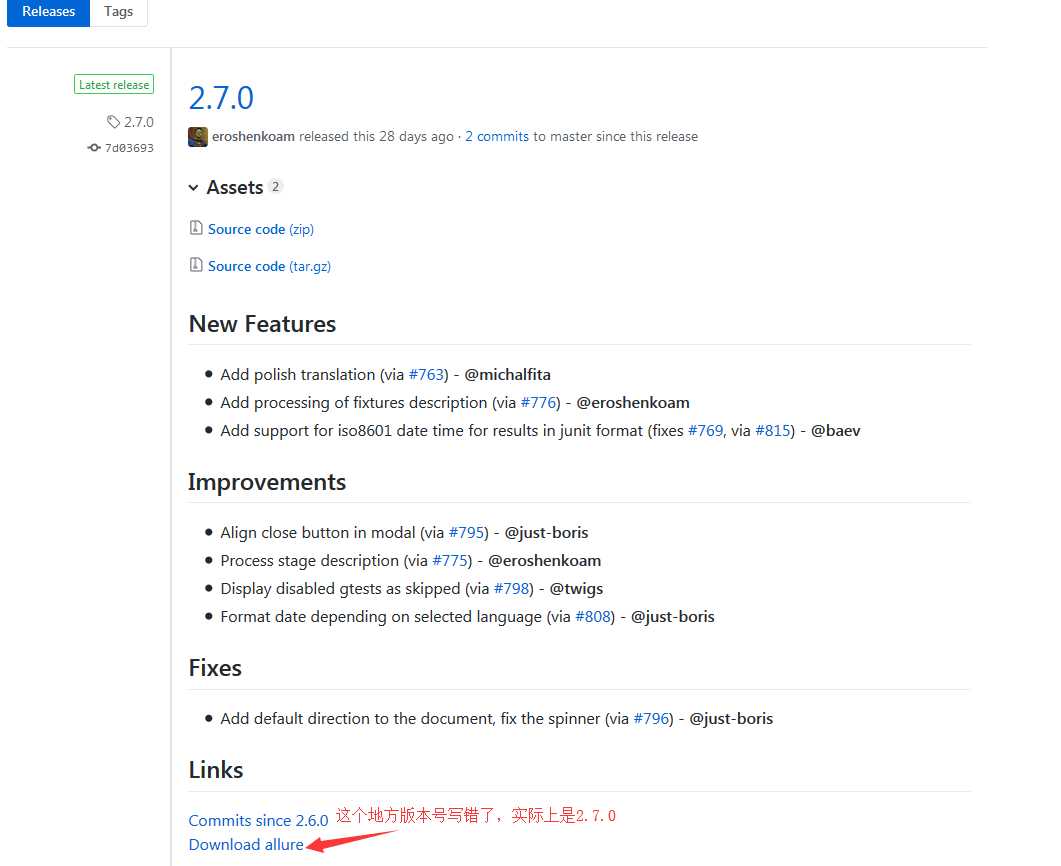The height and width of the screenshot is (866, 1061).
Task: Open @just-boris mention after #796
Action: (731, 719)
